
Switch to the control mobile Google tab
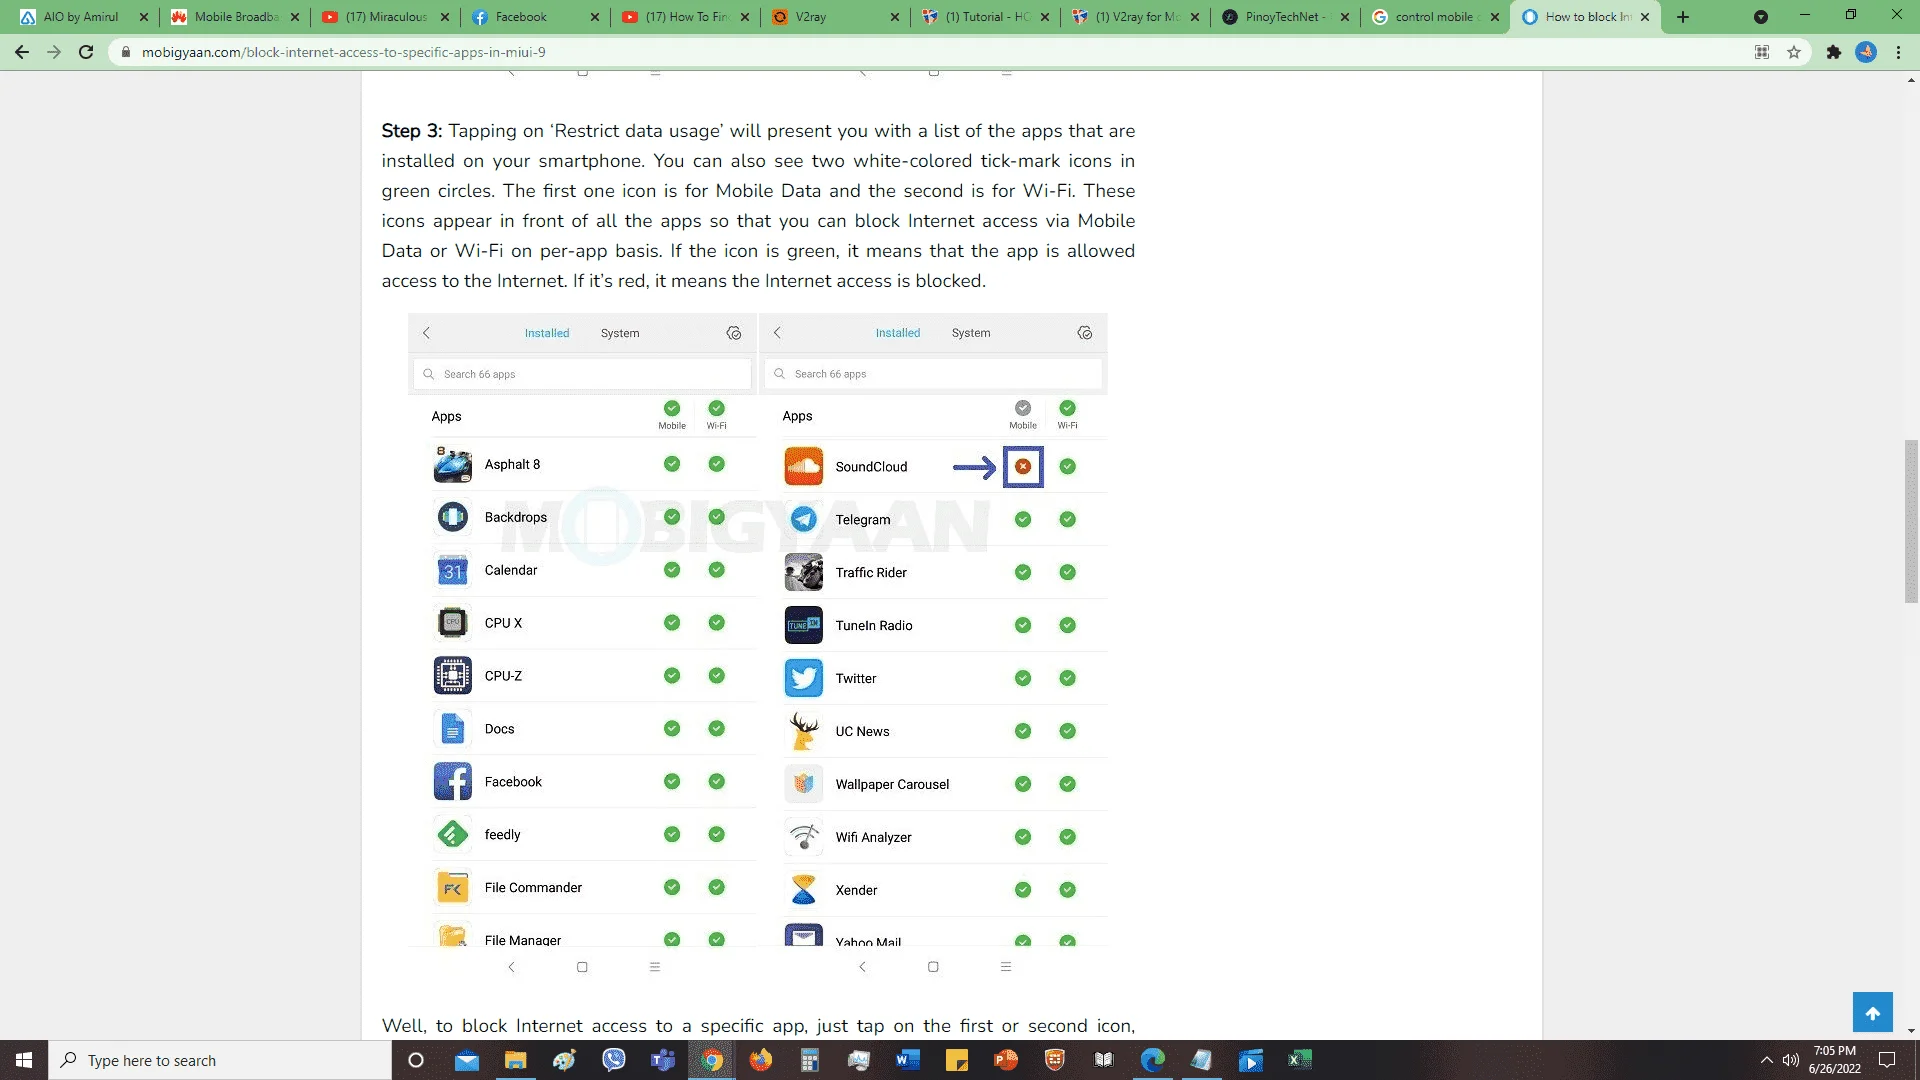(x=1435, y=17)
